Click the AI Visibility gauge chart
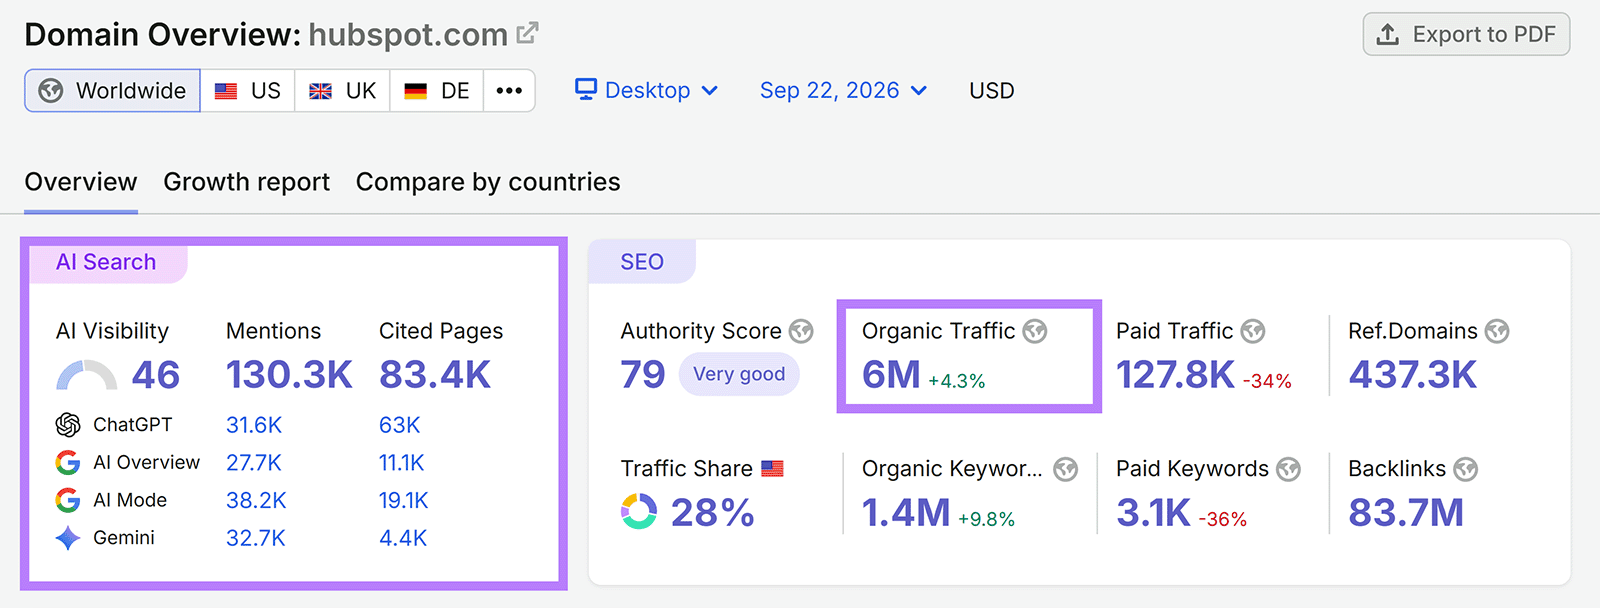Viewport: 1600px width, 608px height. [87, 375]
